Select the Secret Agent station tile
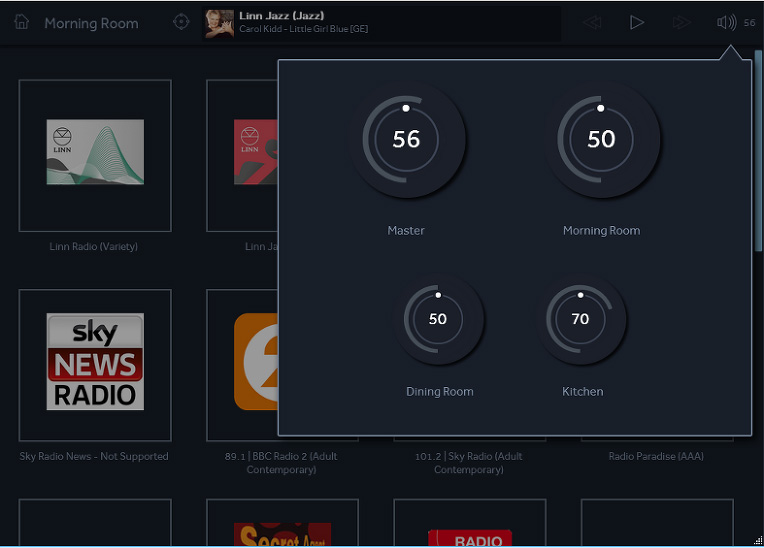The height and width of the screenshot is (548, 764). pyautogui.click(x=282, y=522)
